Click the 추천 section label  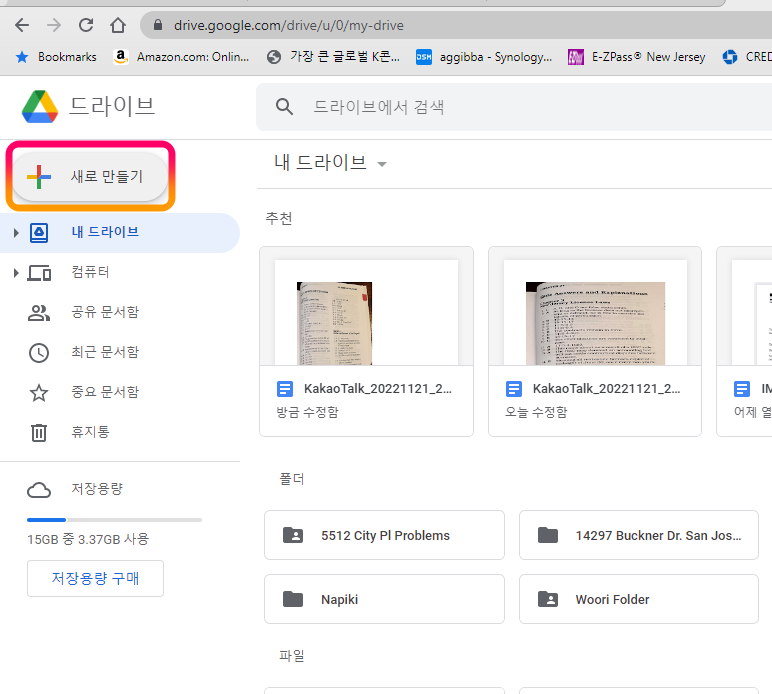279,218
